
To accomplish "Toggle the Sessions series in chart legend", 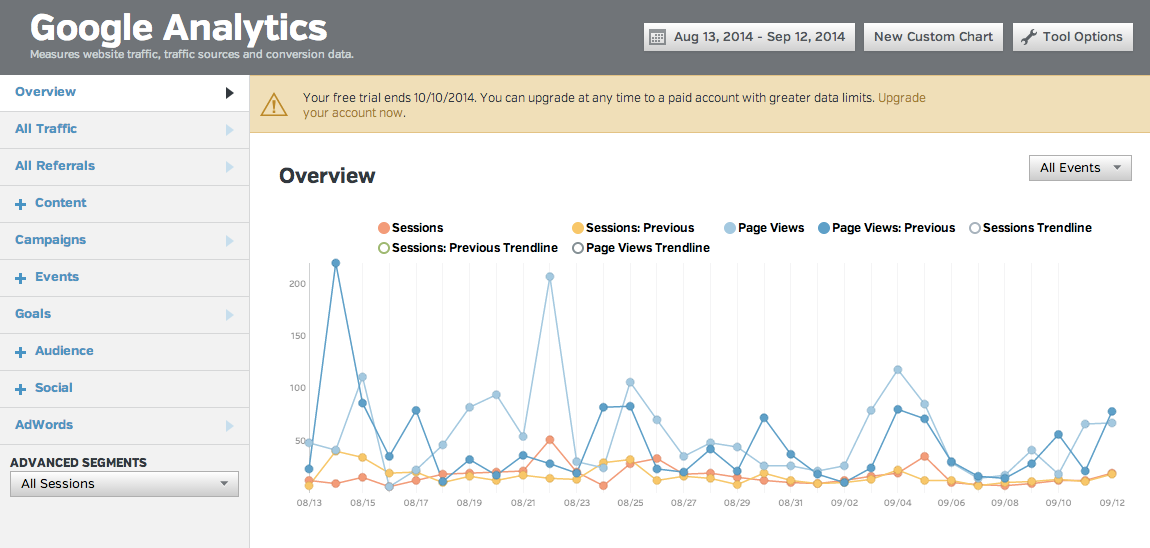I will (410, 228).
